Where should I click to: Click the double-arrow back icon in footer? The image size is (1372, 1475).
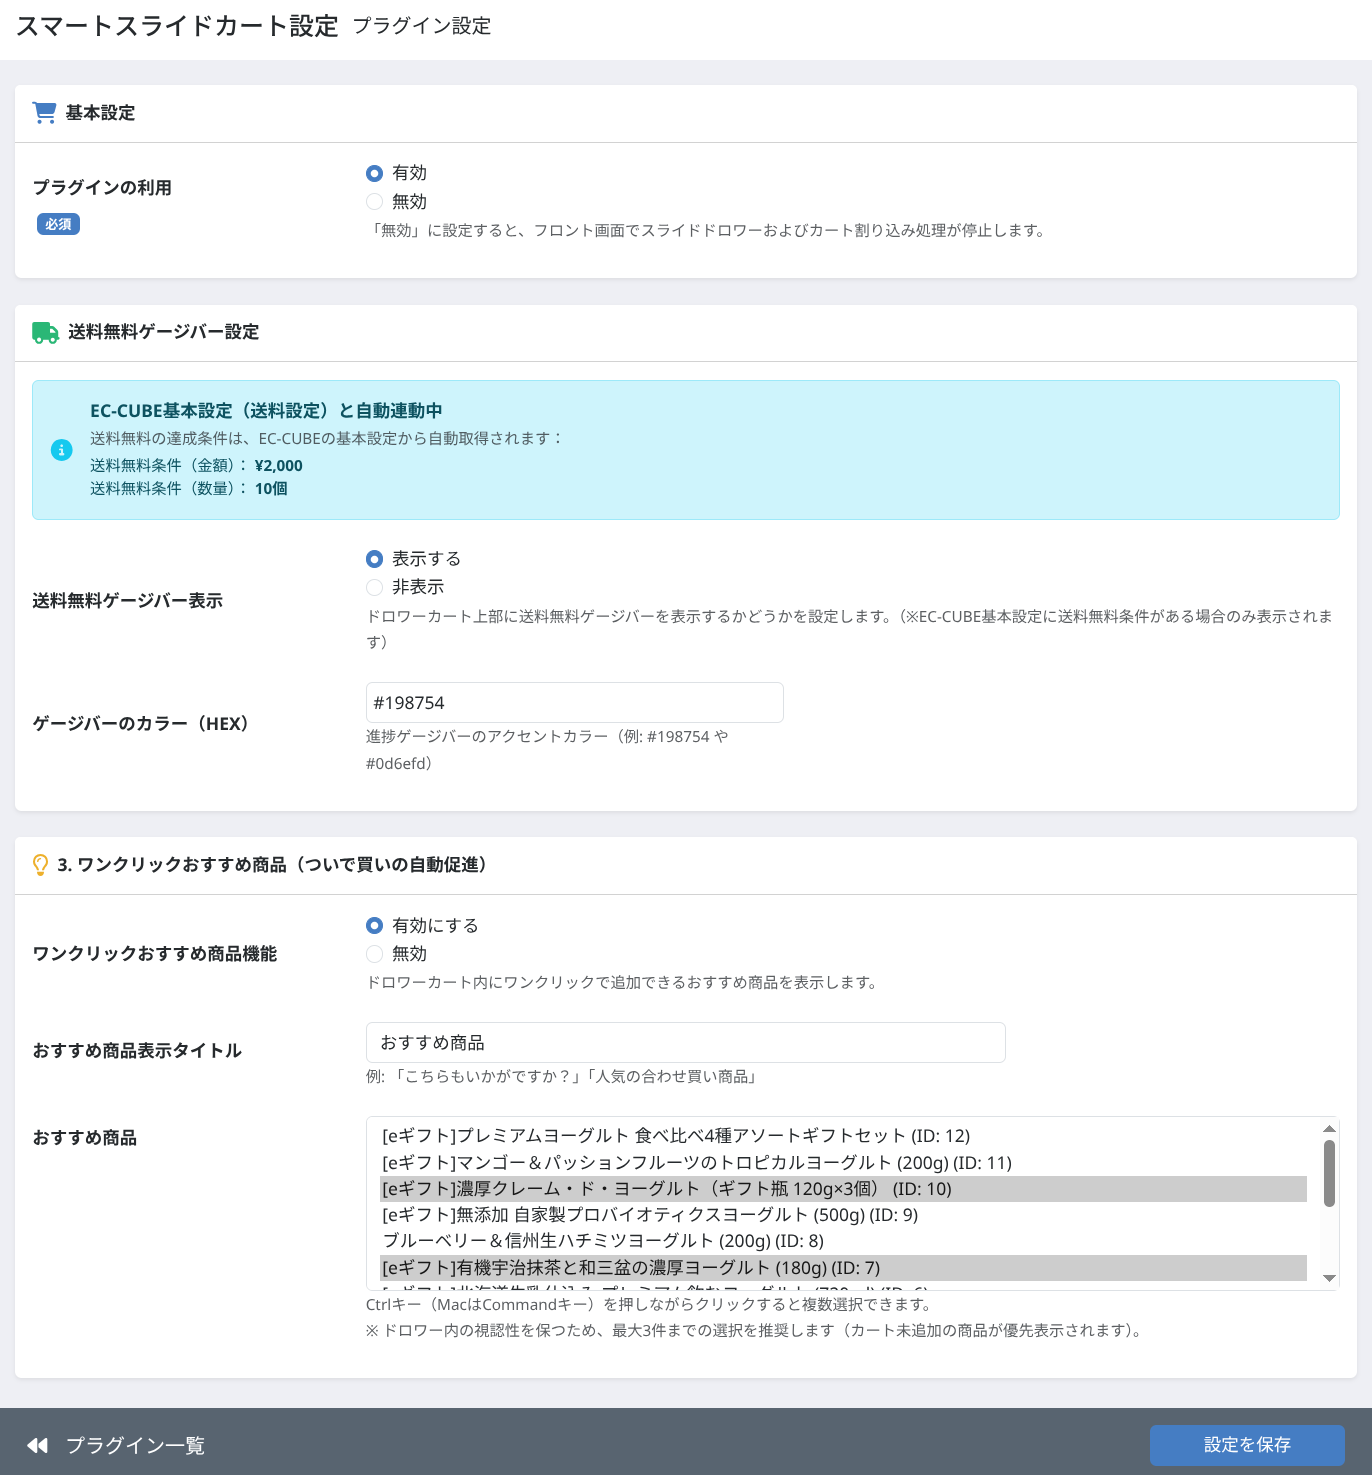[x=37, y=1445]
